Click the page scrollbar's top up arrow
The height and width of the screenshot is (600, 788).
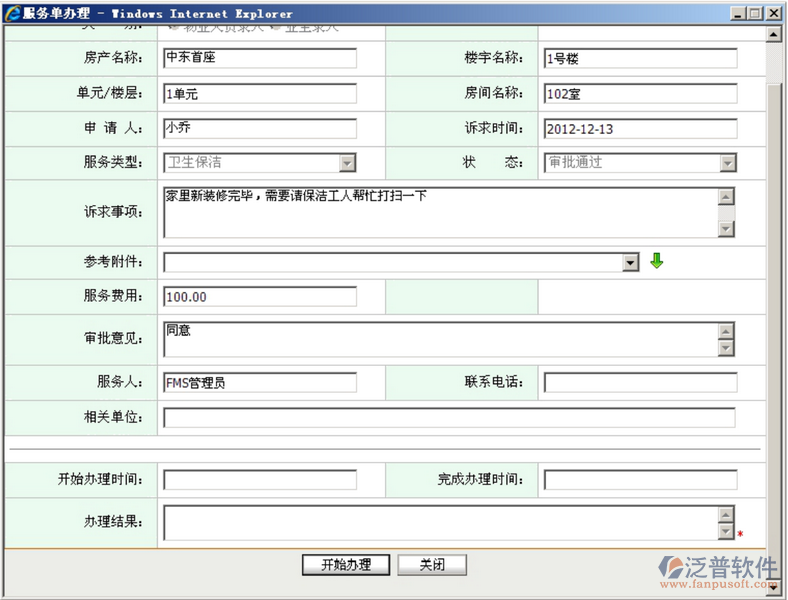(774, 35)
